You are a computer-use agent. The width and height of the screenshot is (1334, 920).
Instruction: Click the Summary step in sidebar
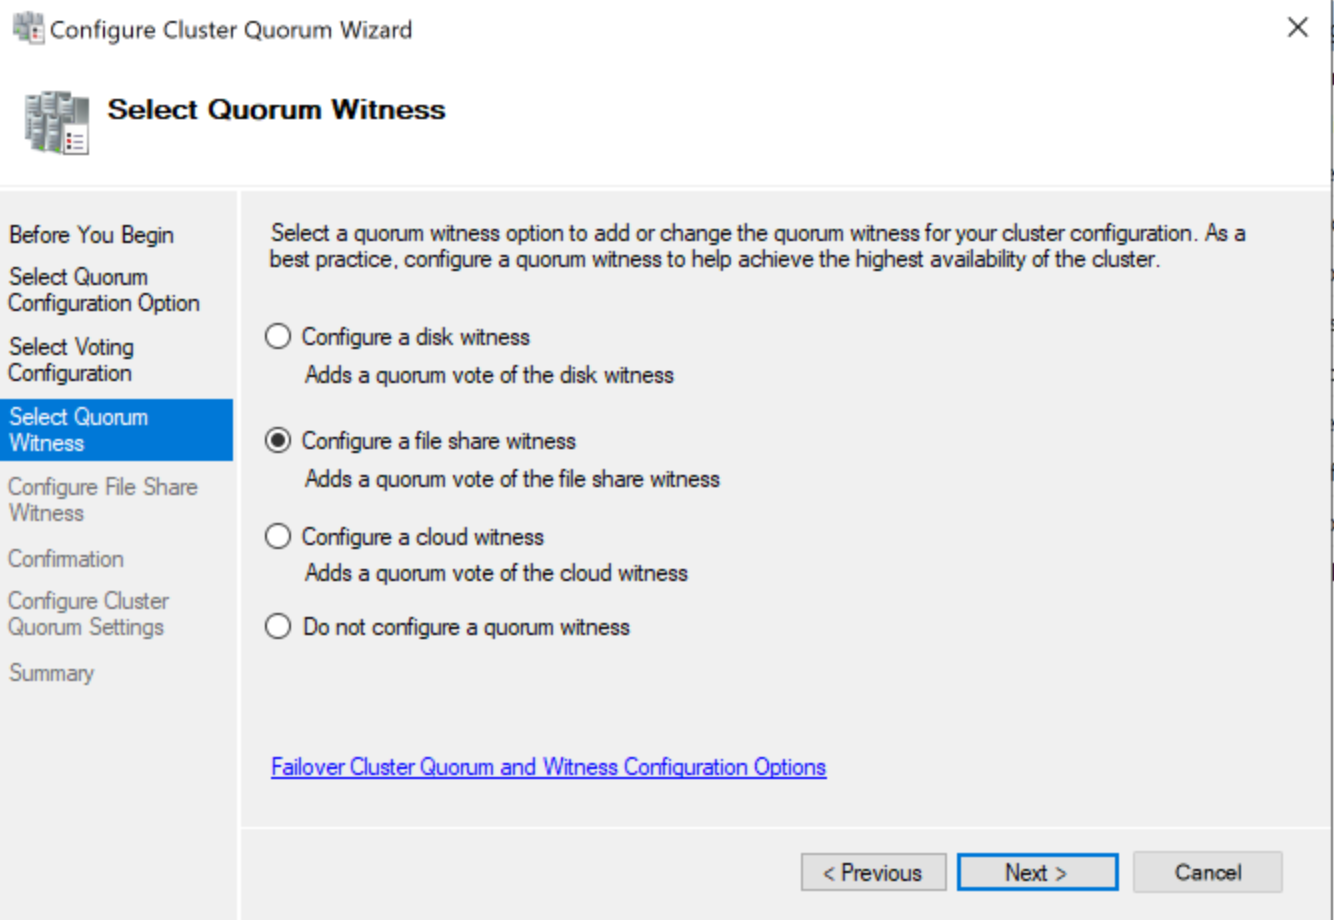[x=52, y=673]
